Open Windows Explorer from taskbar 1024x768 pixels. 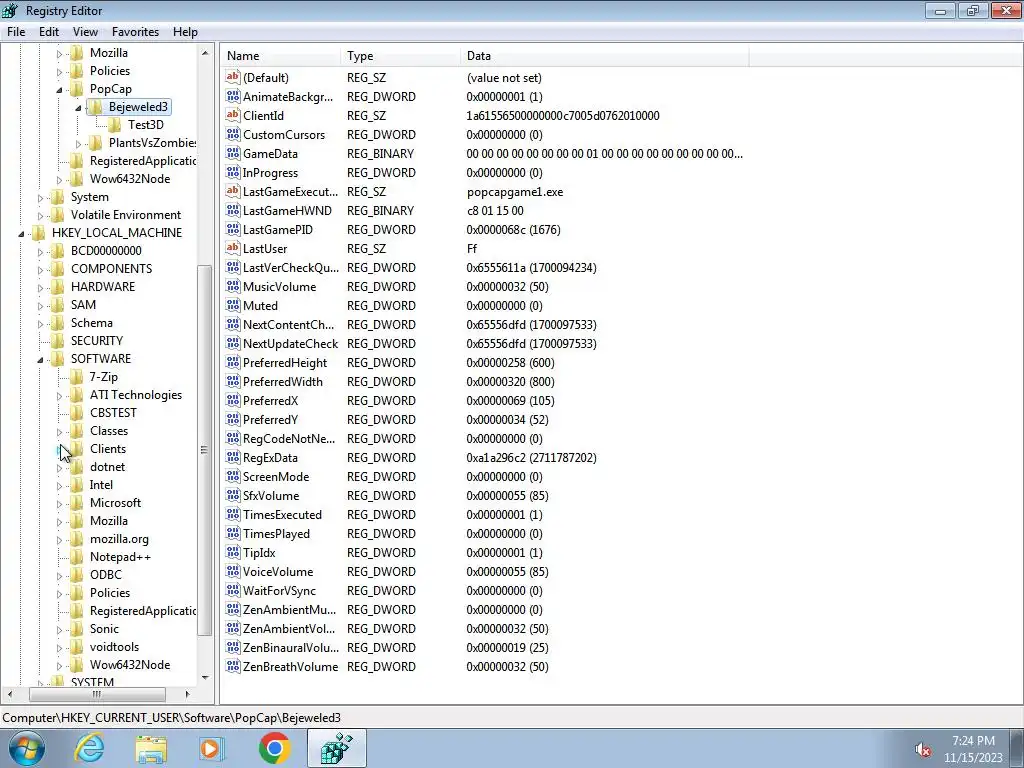[152, 748]
